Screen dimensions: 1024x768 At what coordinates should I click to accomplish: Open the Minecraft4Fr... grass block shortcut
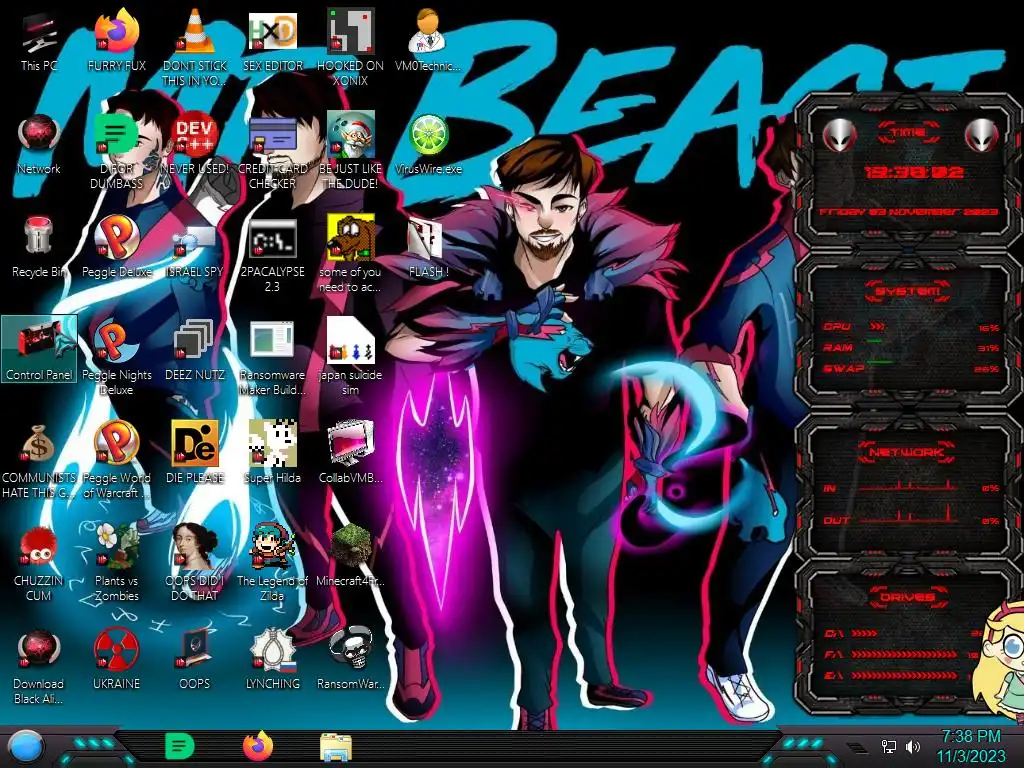(350, 556)
